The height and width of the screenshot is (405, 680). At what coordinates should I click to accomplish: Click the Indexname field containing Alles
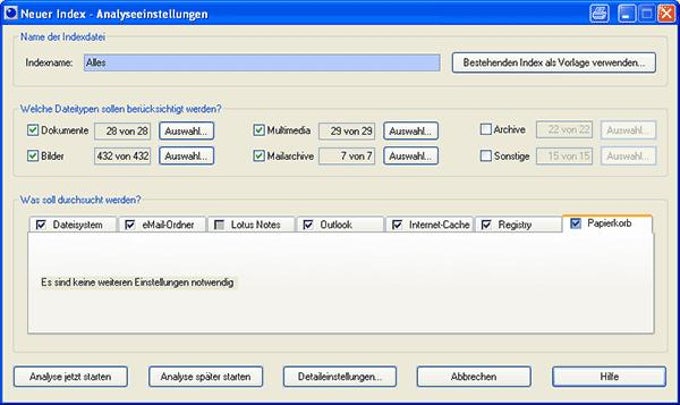[262, 63]
